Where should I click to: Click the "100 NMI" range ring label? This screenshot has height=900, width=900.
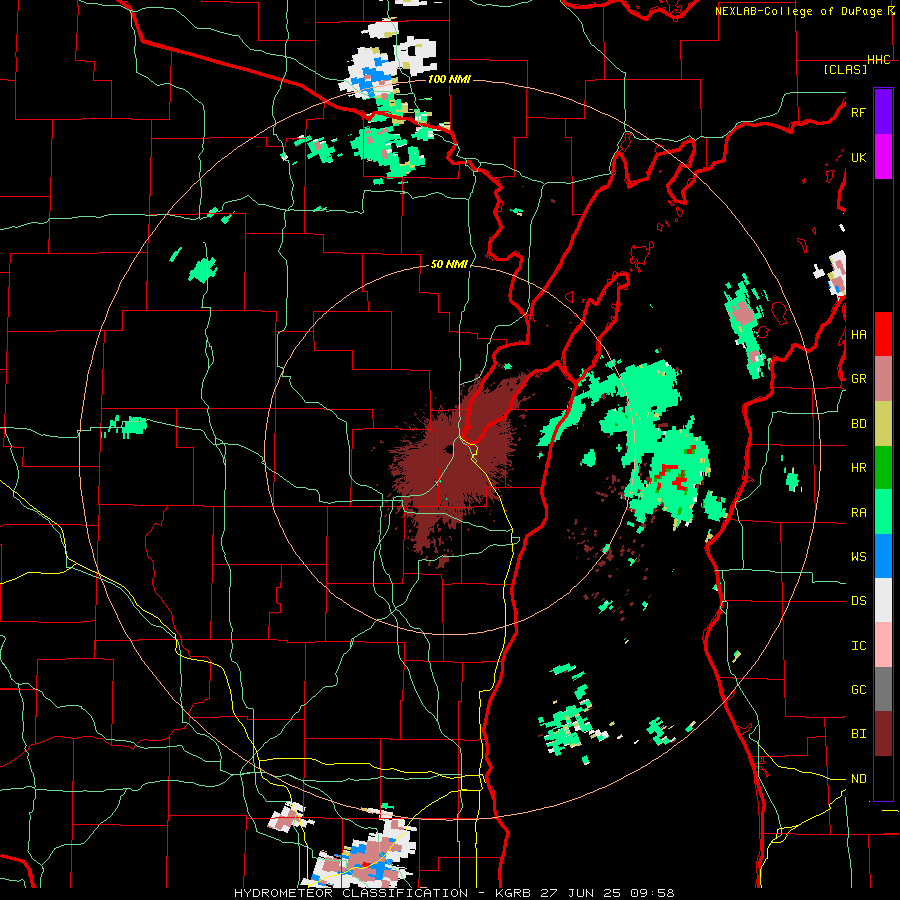point(449,79)
